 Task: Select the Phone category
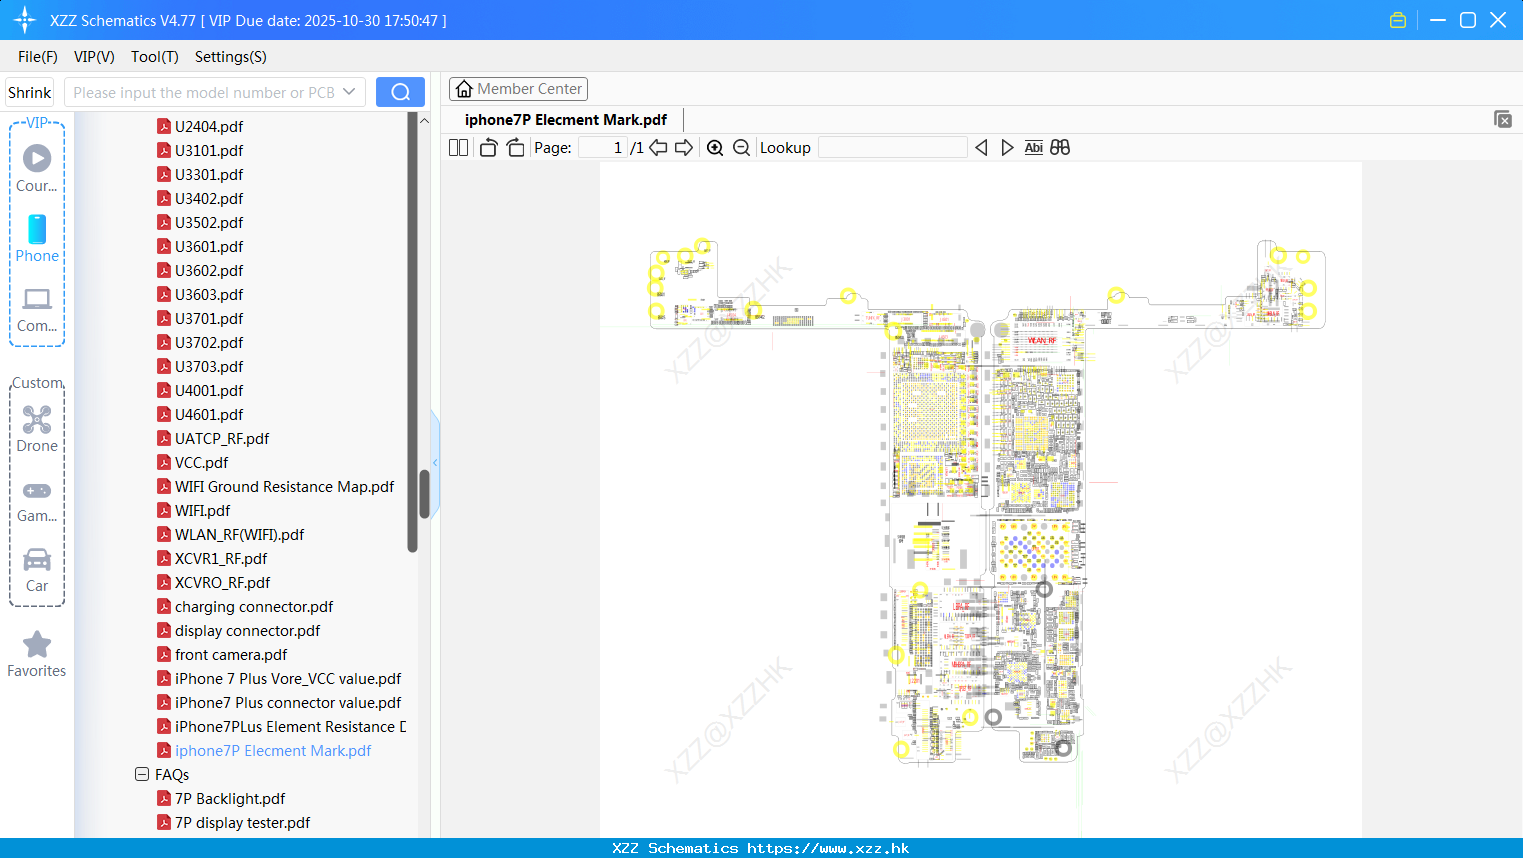click(x=37, y=239)
